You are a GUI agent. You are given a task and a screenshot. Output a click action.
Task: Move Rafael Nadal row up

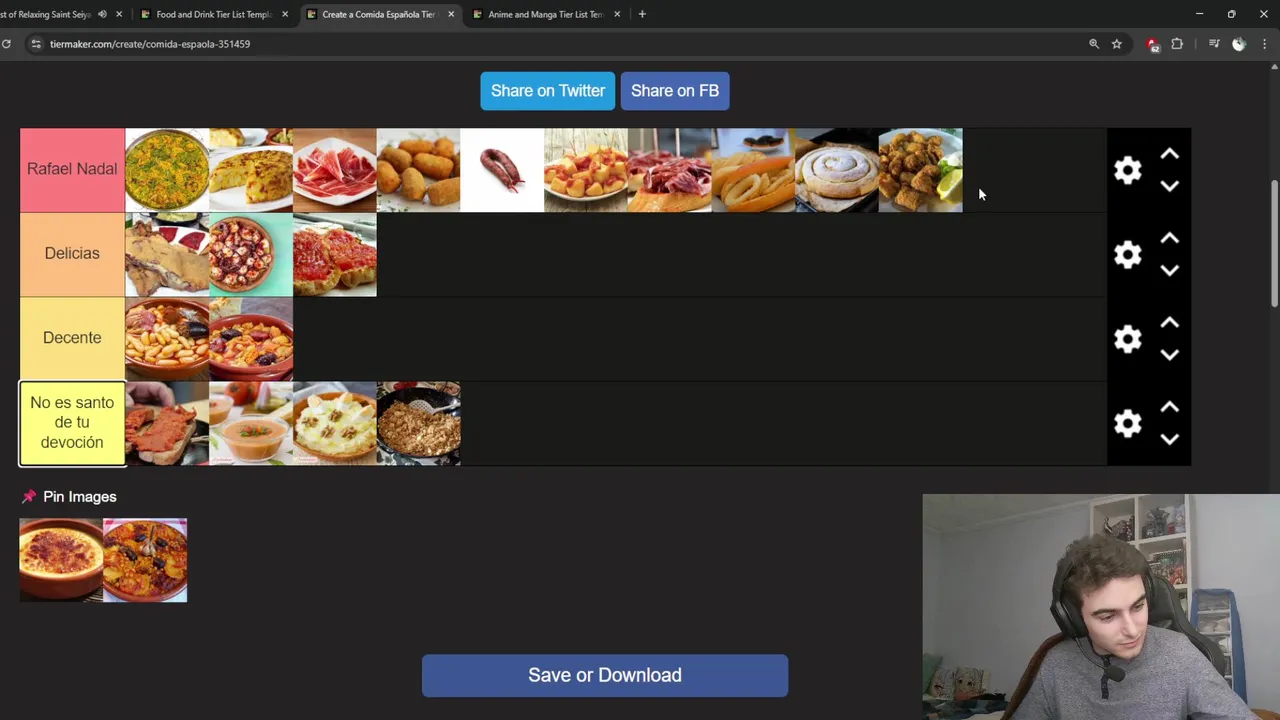point(1169,155)
